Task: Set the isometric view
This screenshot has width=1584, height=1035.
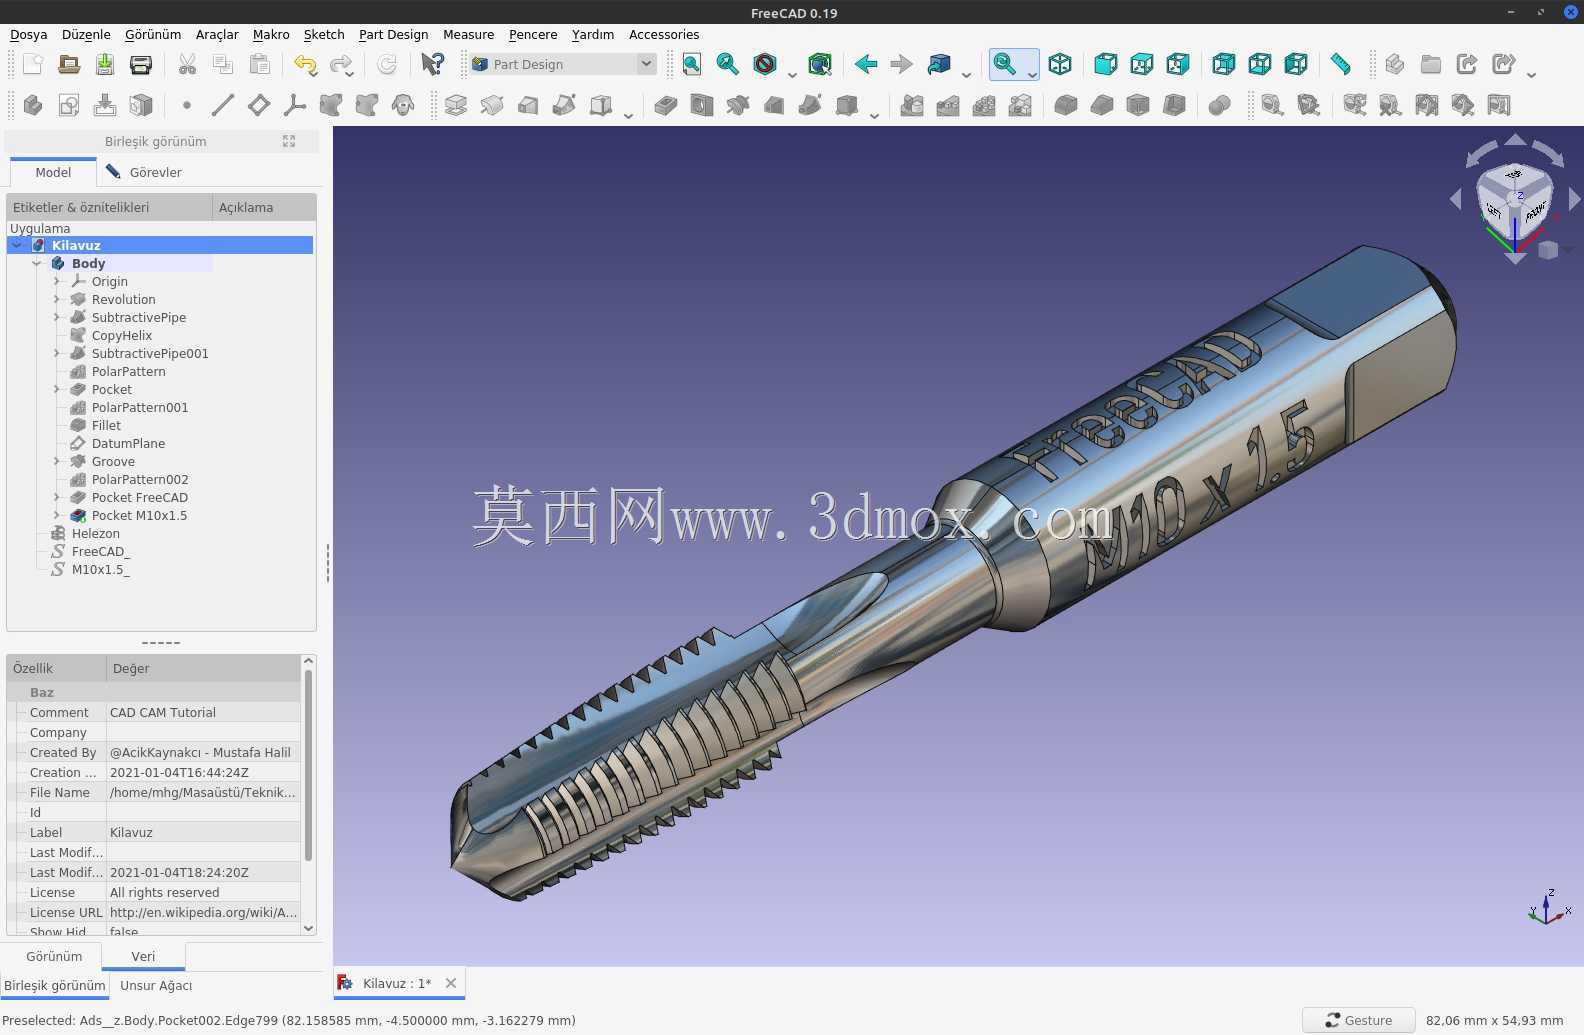Action: tap(1060, 64)
